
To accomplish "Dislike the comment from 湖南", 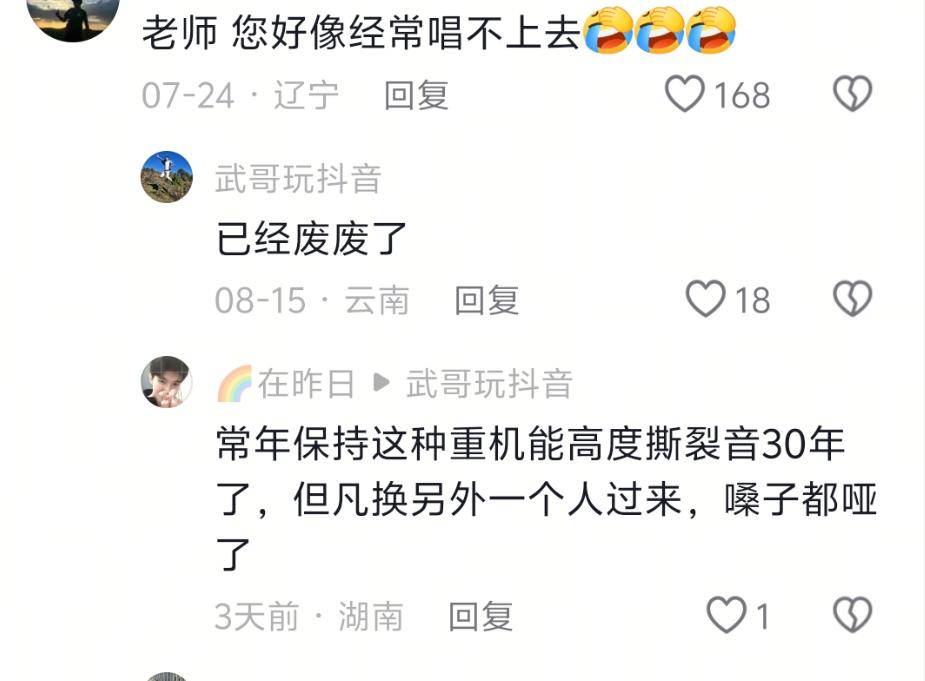I will pos(852,615).
